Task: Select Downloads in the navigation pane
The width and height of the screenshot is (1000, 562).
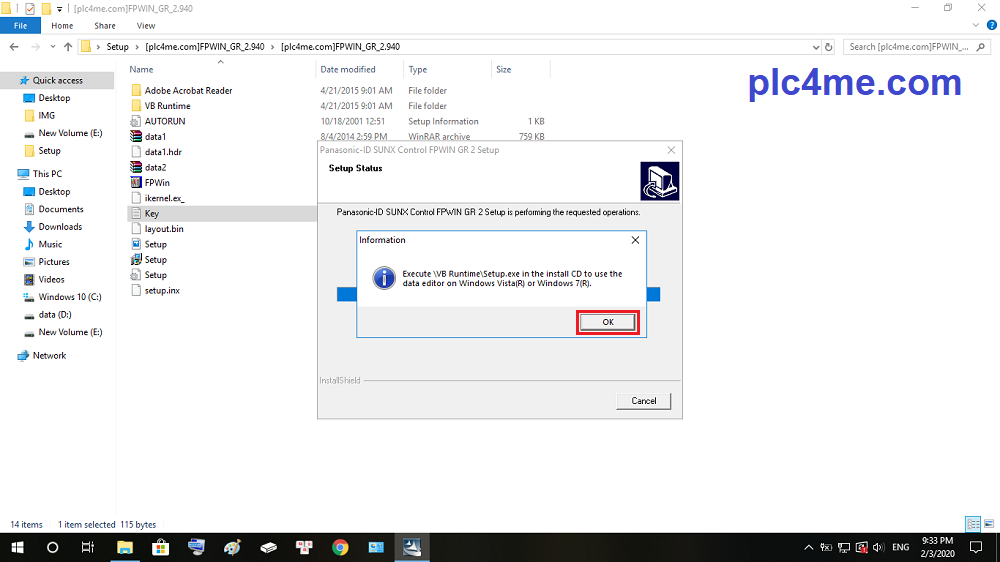Action: click(x=60, y=227)
